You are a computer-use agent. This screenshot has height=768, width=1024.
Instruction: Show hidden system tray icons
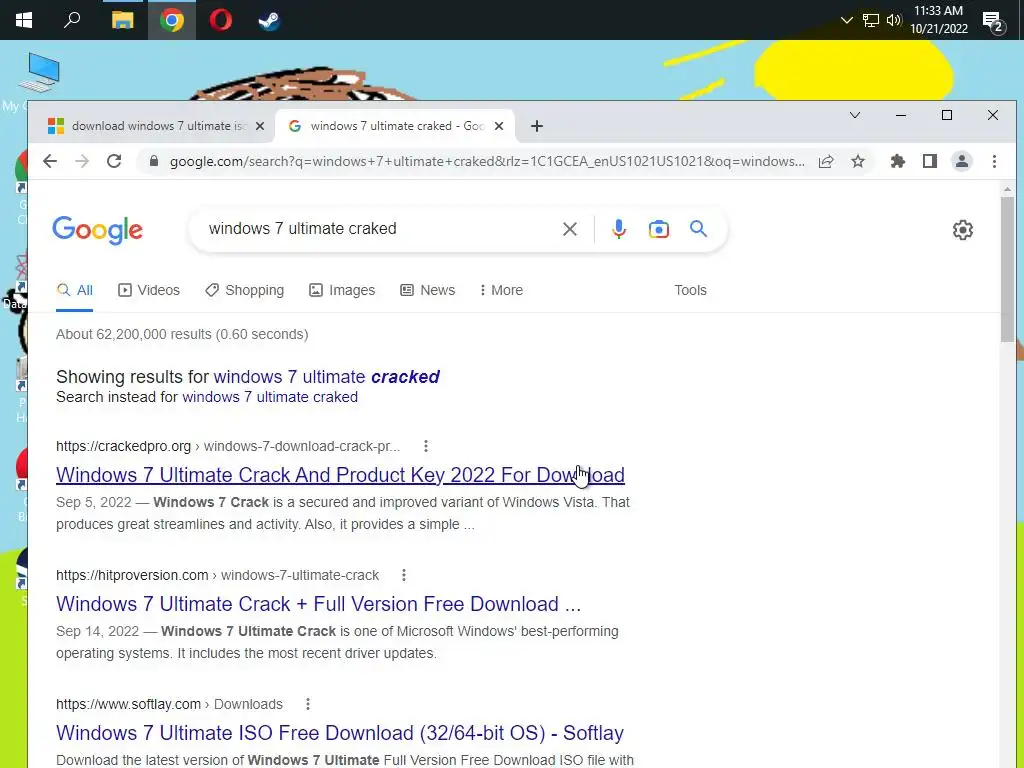(x=846, y=20)
